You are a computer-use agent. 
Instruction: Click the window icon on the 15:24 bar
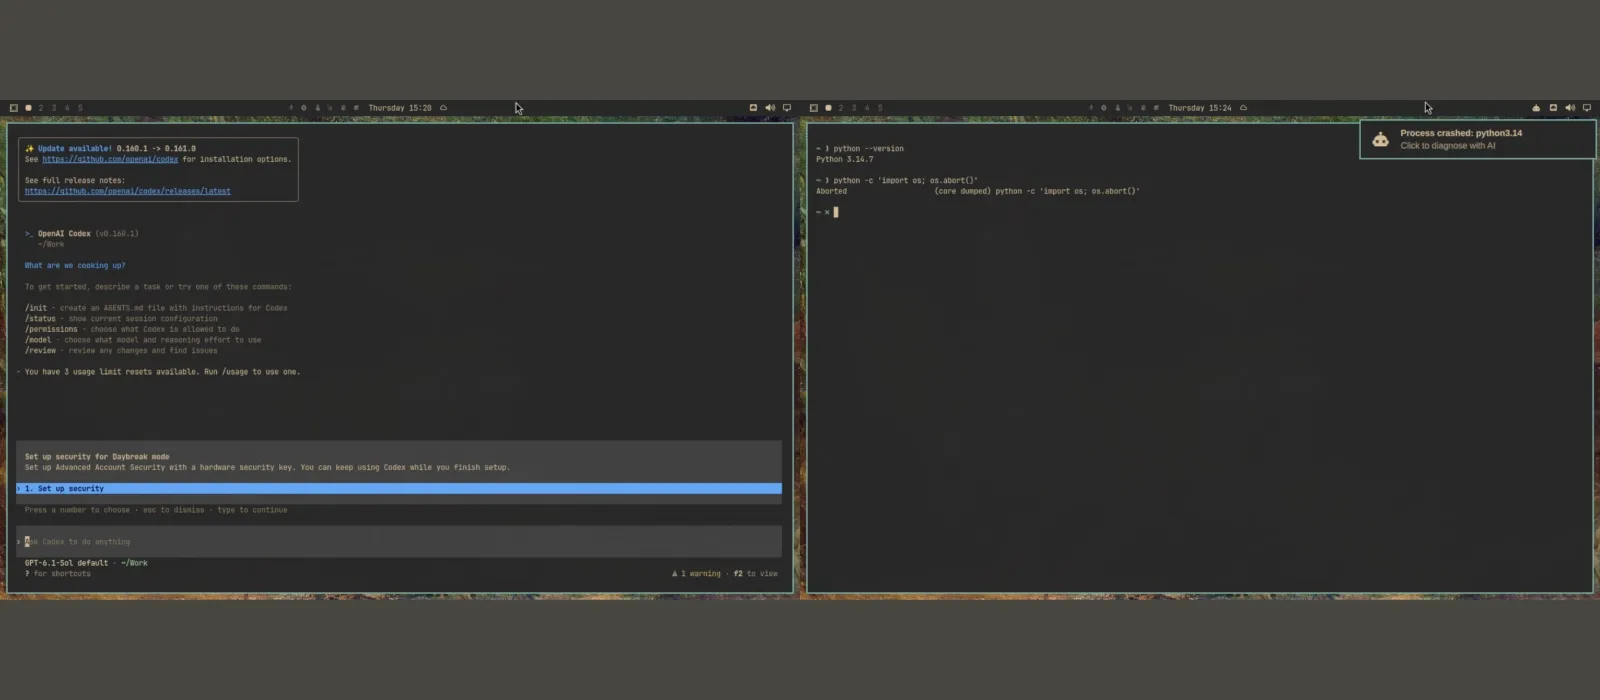click(x=1553, y=108)
